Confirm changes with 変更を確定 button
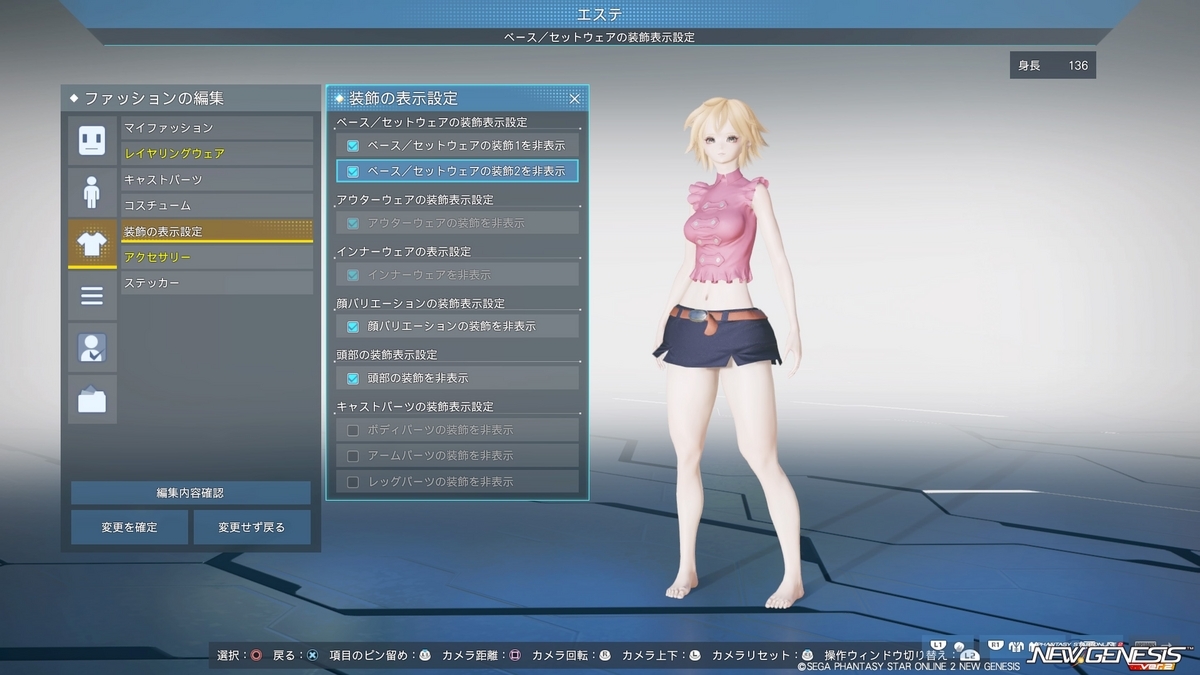 [x=129, y=527]
